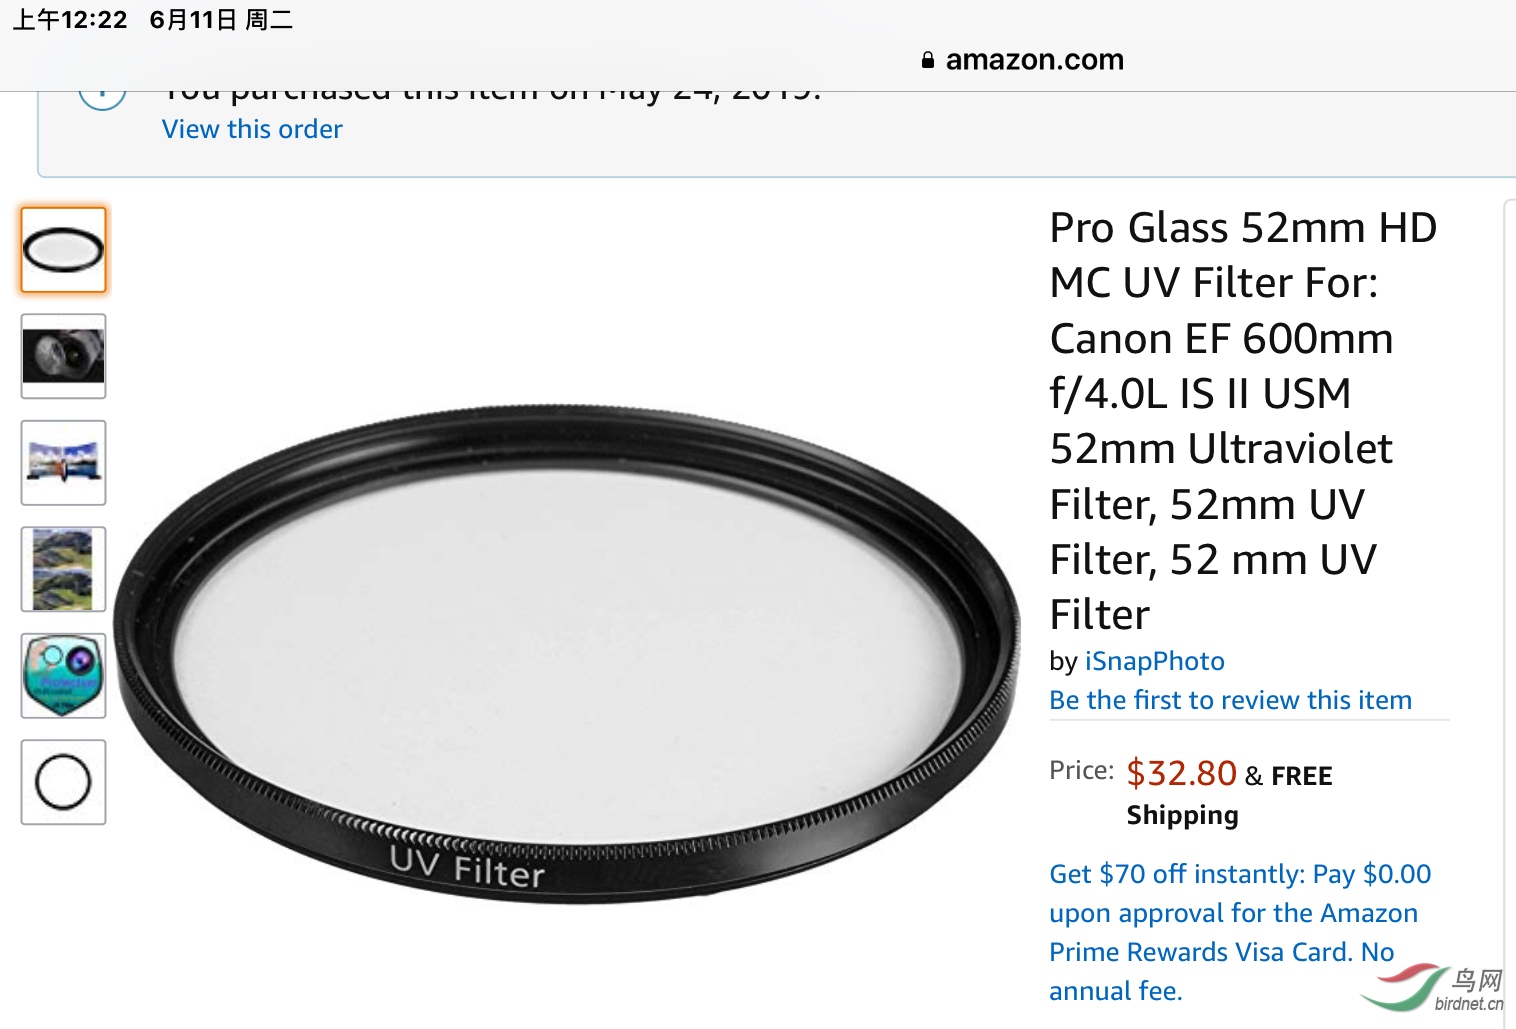The height and width of the screenshot is (1029, 1516).
Task: Click the blue info circle icon
Action: pos(102,97)
